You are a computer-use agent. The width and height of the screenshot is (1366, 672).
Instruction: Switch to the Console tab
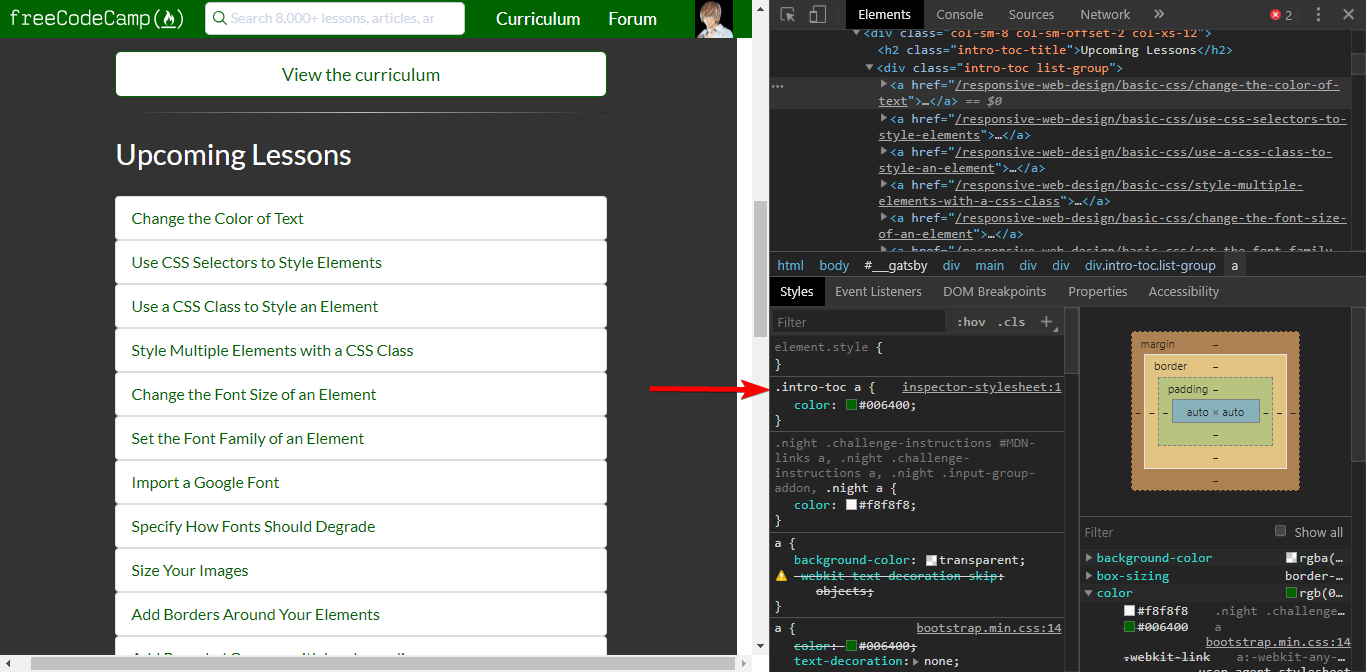pos(959,14)
